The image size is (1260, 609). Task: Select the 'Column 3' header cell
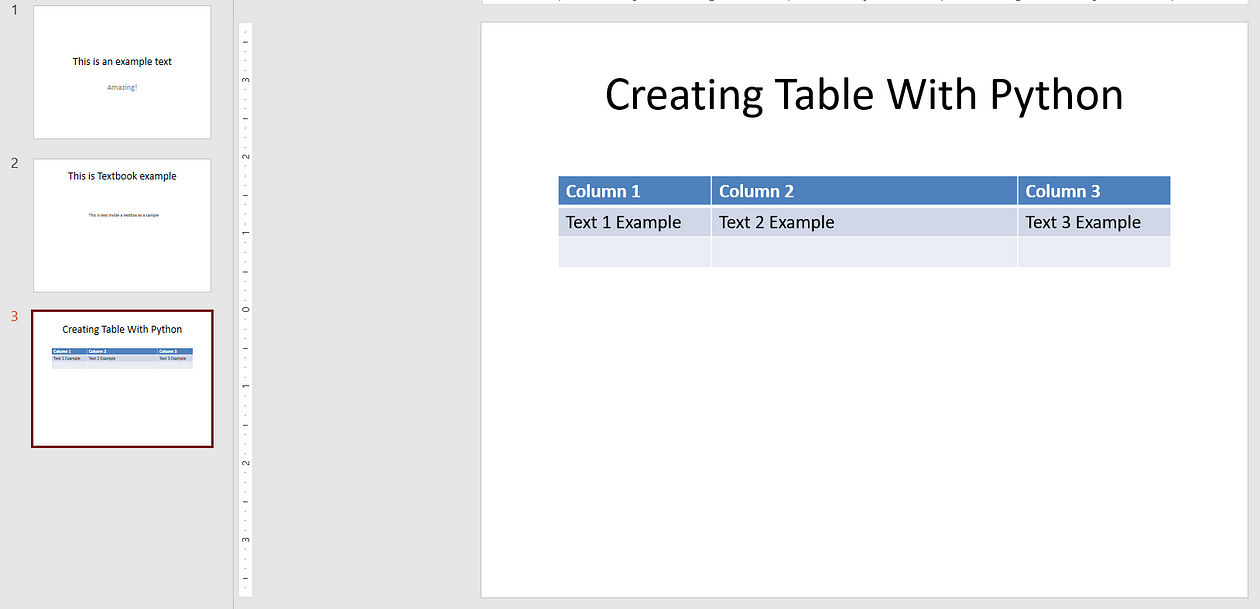click(x=1093, y=191)
